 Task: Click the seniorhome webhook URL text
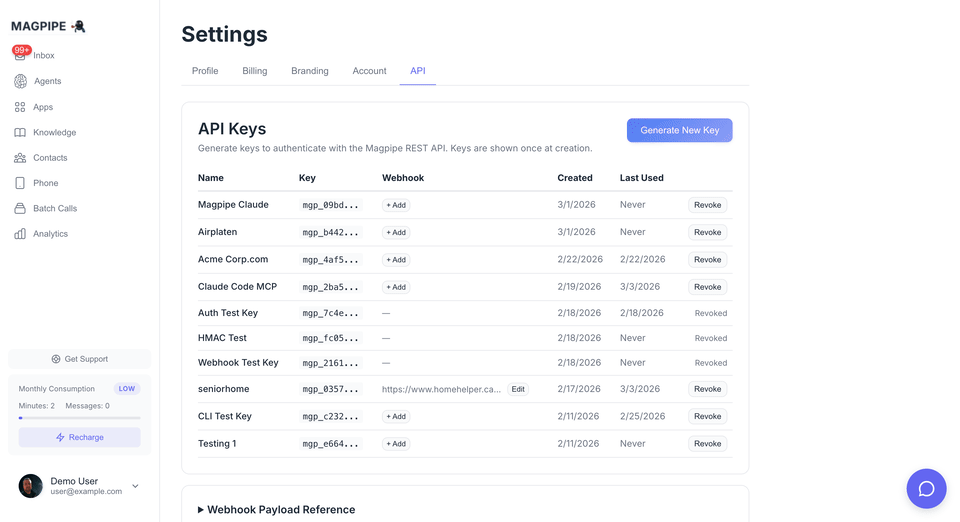(441, 389)
